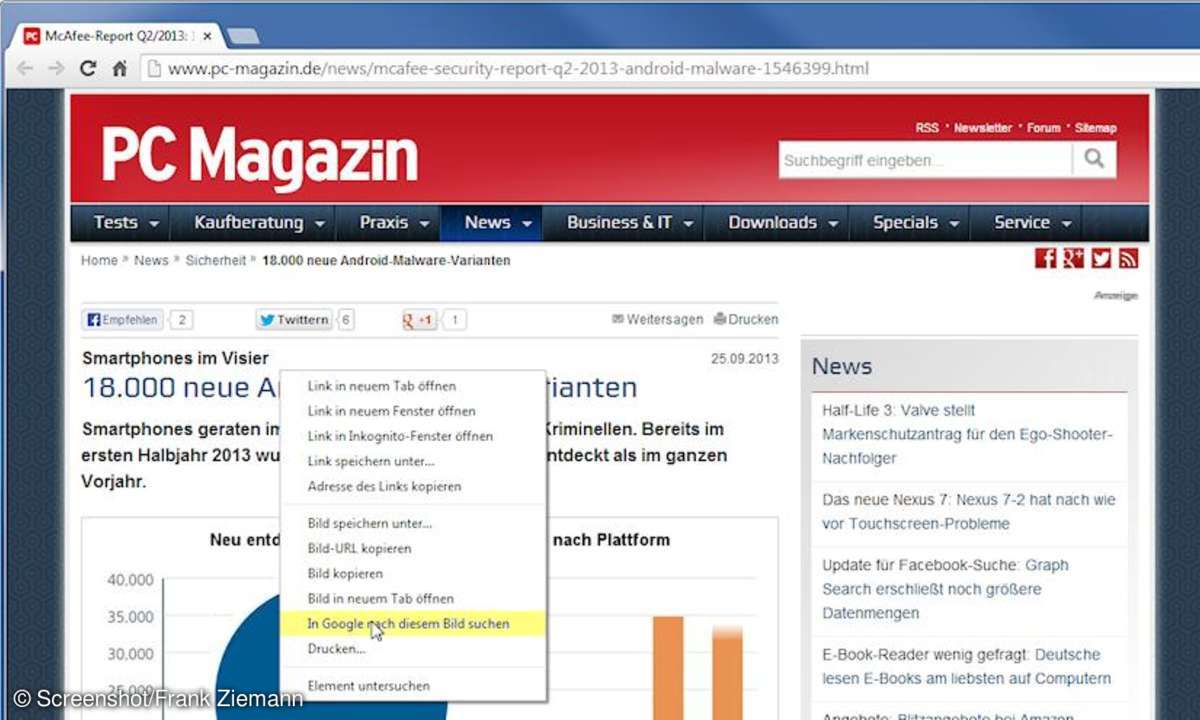Click the address bar URL field
Image resolution: width=1200 pixels, height=720 pixels.
[660, 69]
